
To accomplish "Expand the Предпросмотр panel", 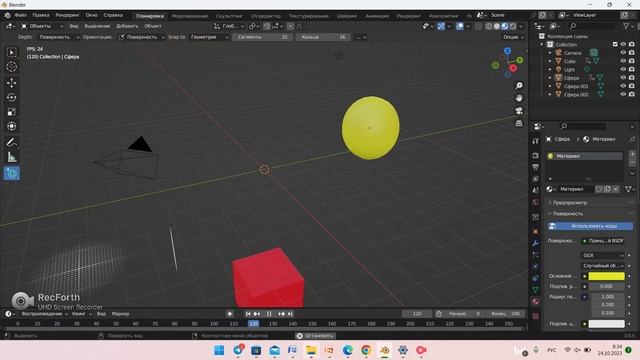I will (x=569, y=202).
